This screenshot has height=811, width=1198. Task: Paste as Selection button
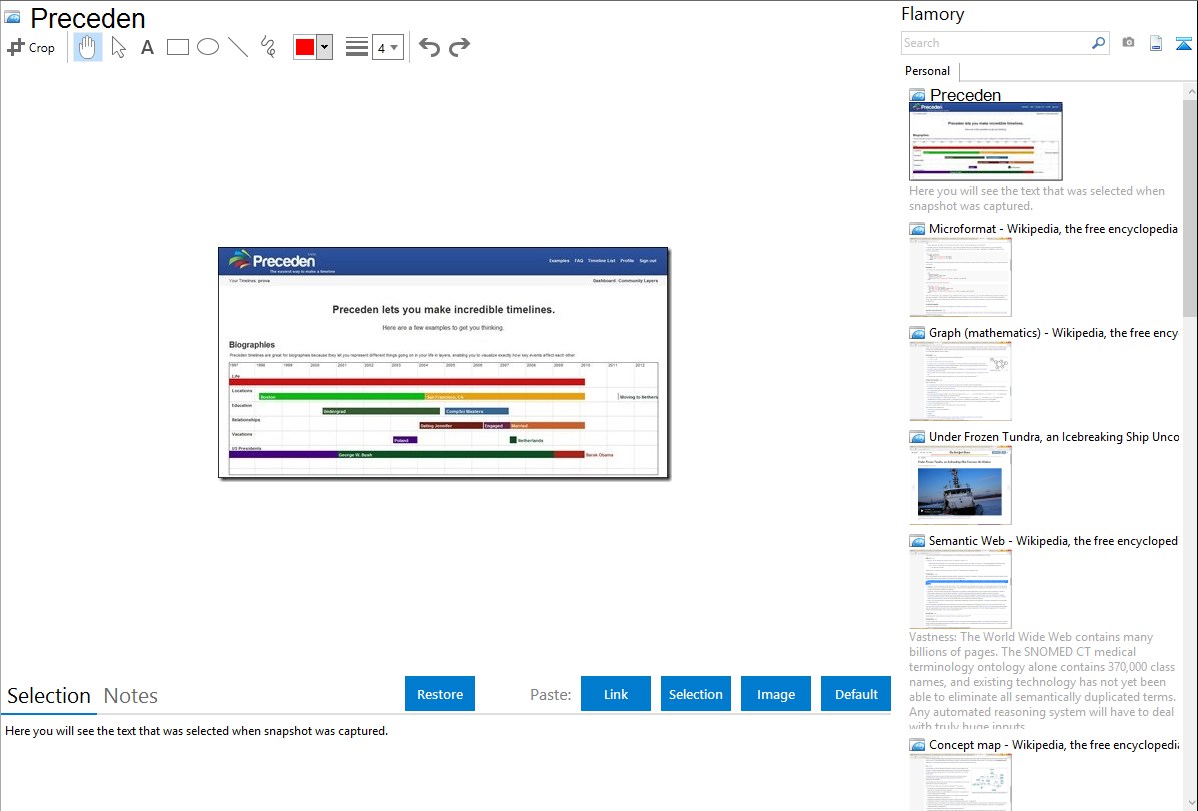click(x=695, y=694)
